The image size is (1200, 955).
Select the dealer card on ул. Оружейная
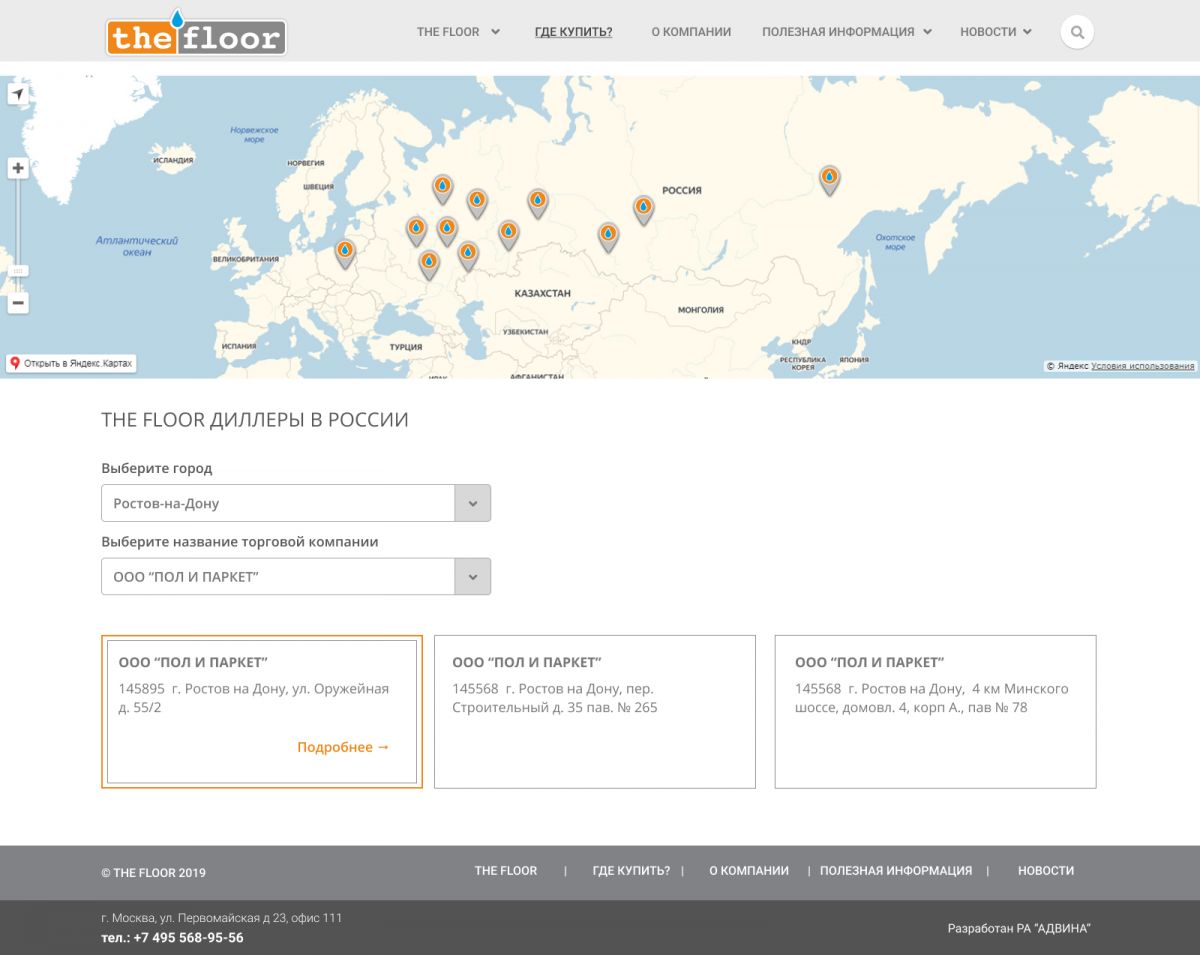click(x=262, y=711)
